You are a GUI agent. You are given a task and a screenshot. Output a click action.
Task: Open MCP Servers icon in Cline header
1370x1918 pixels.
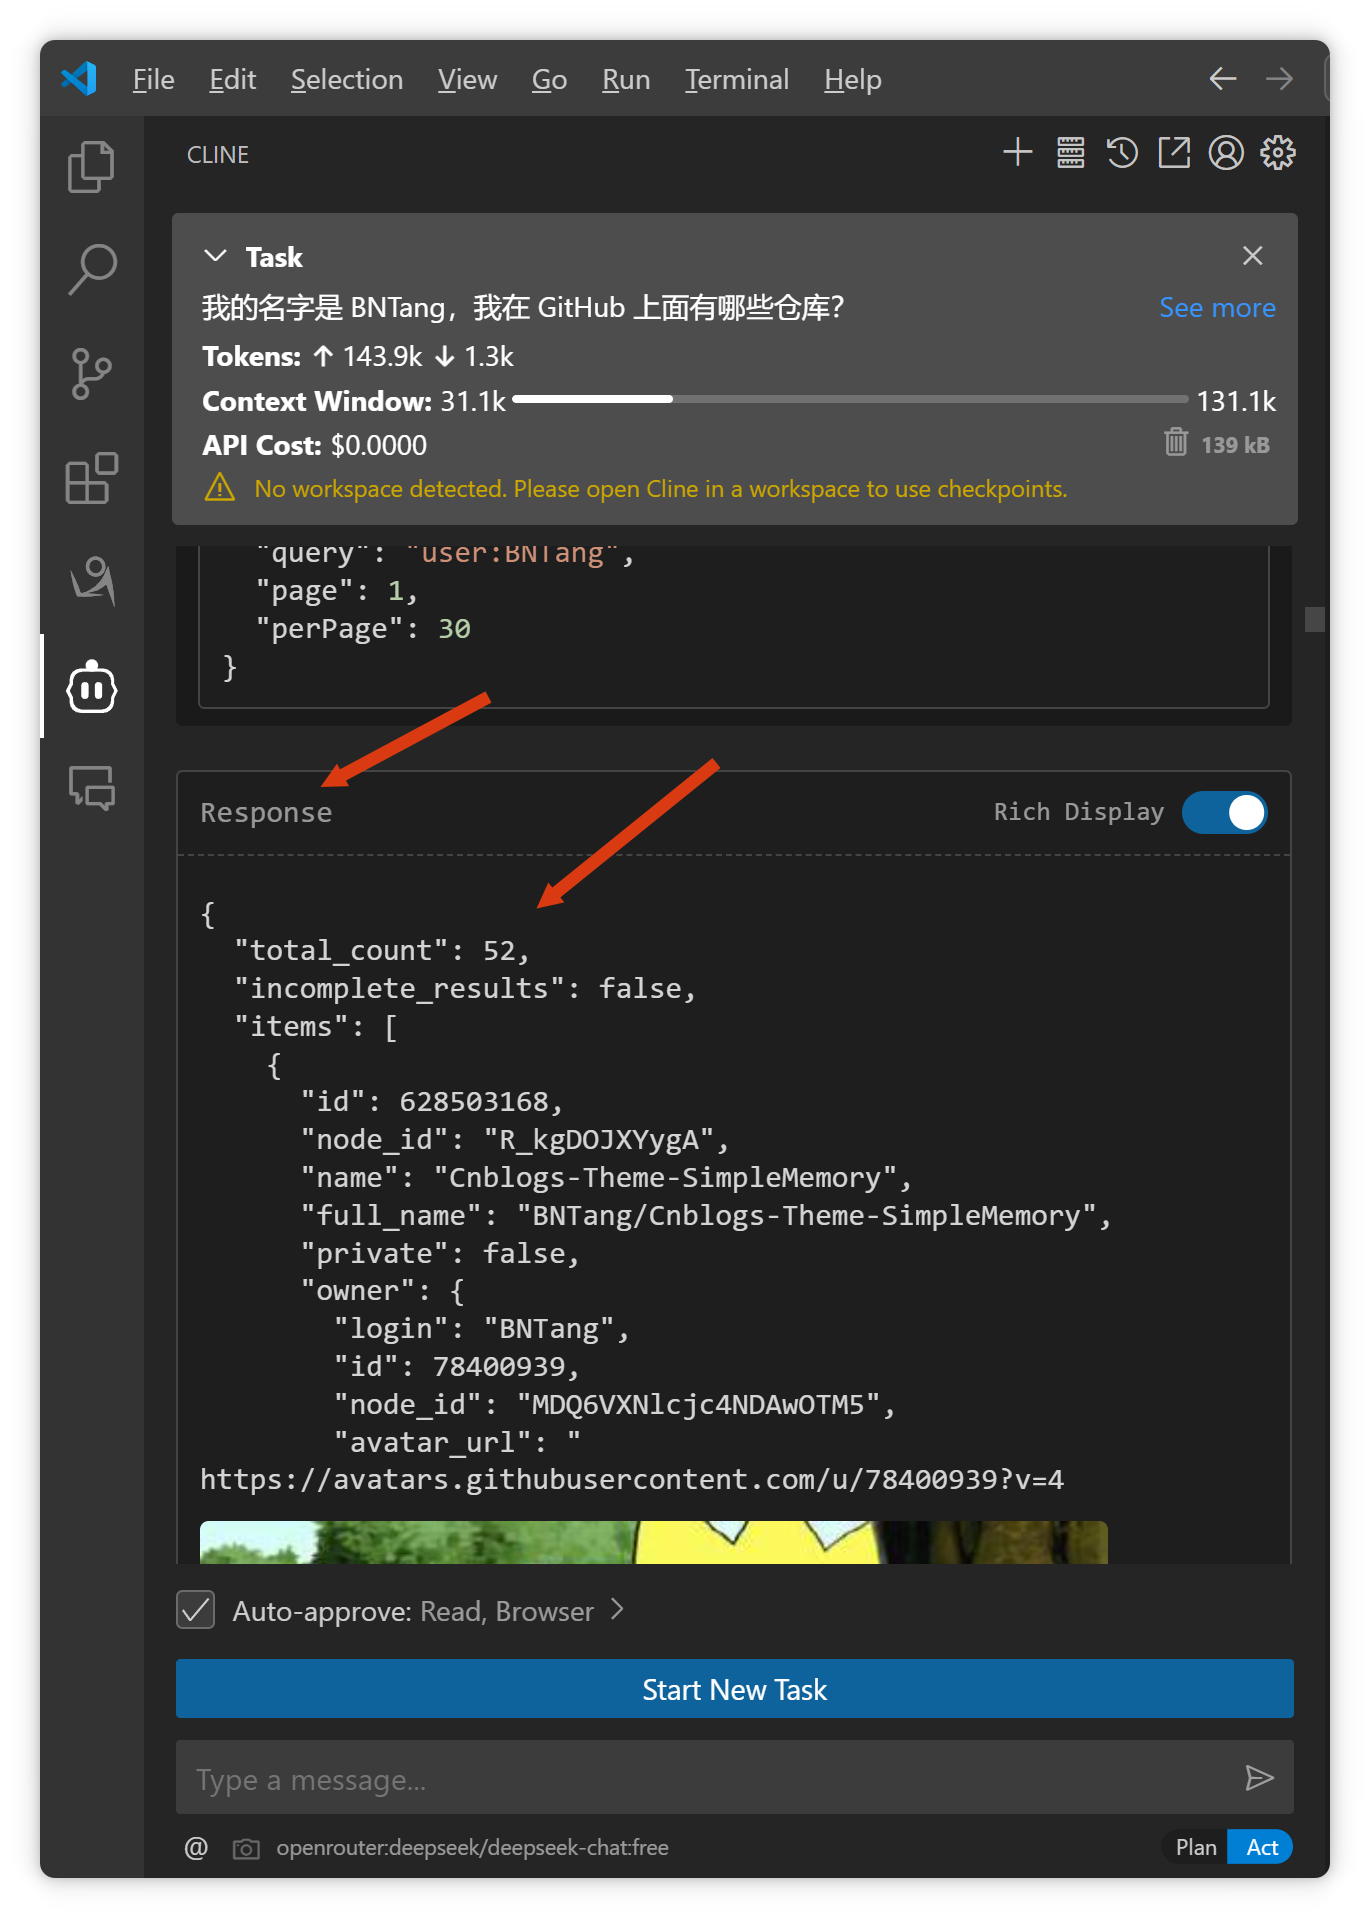coord(1070,153)
